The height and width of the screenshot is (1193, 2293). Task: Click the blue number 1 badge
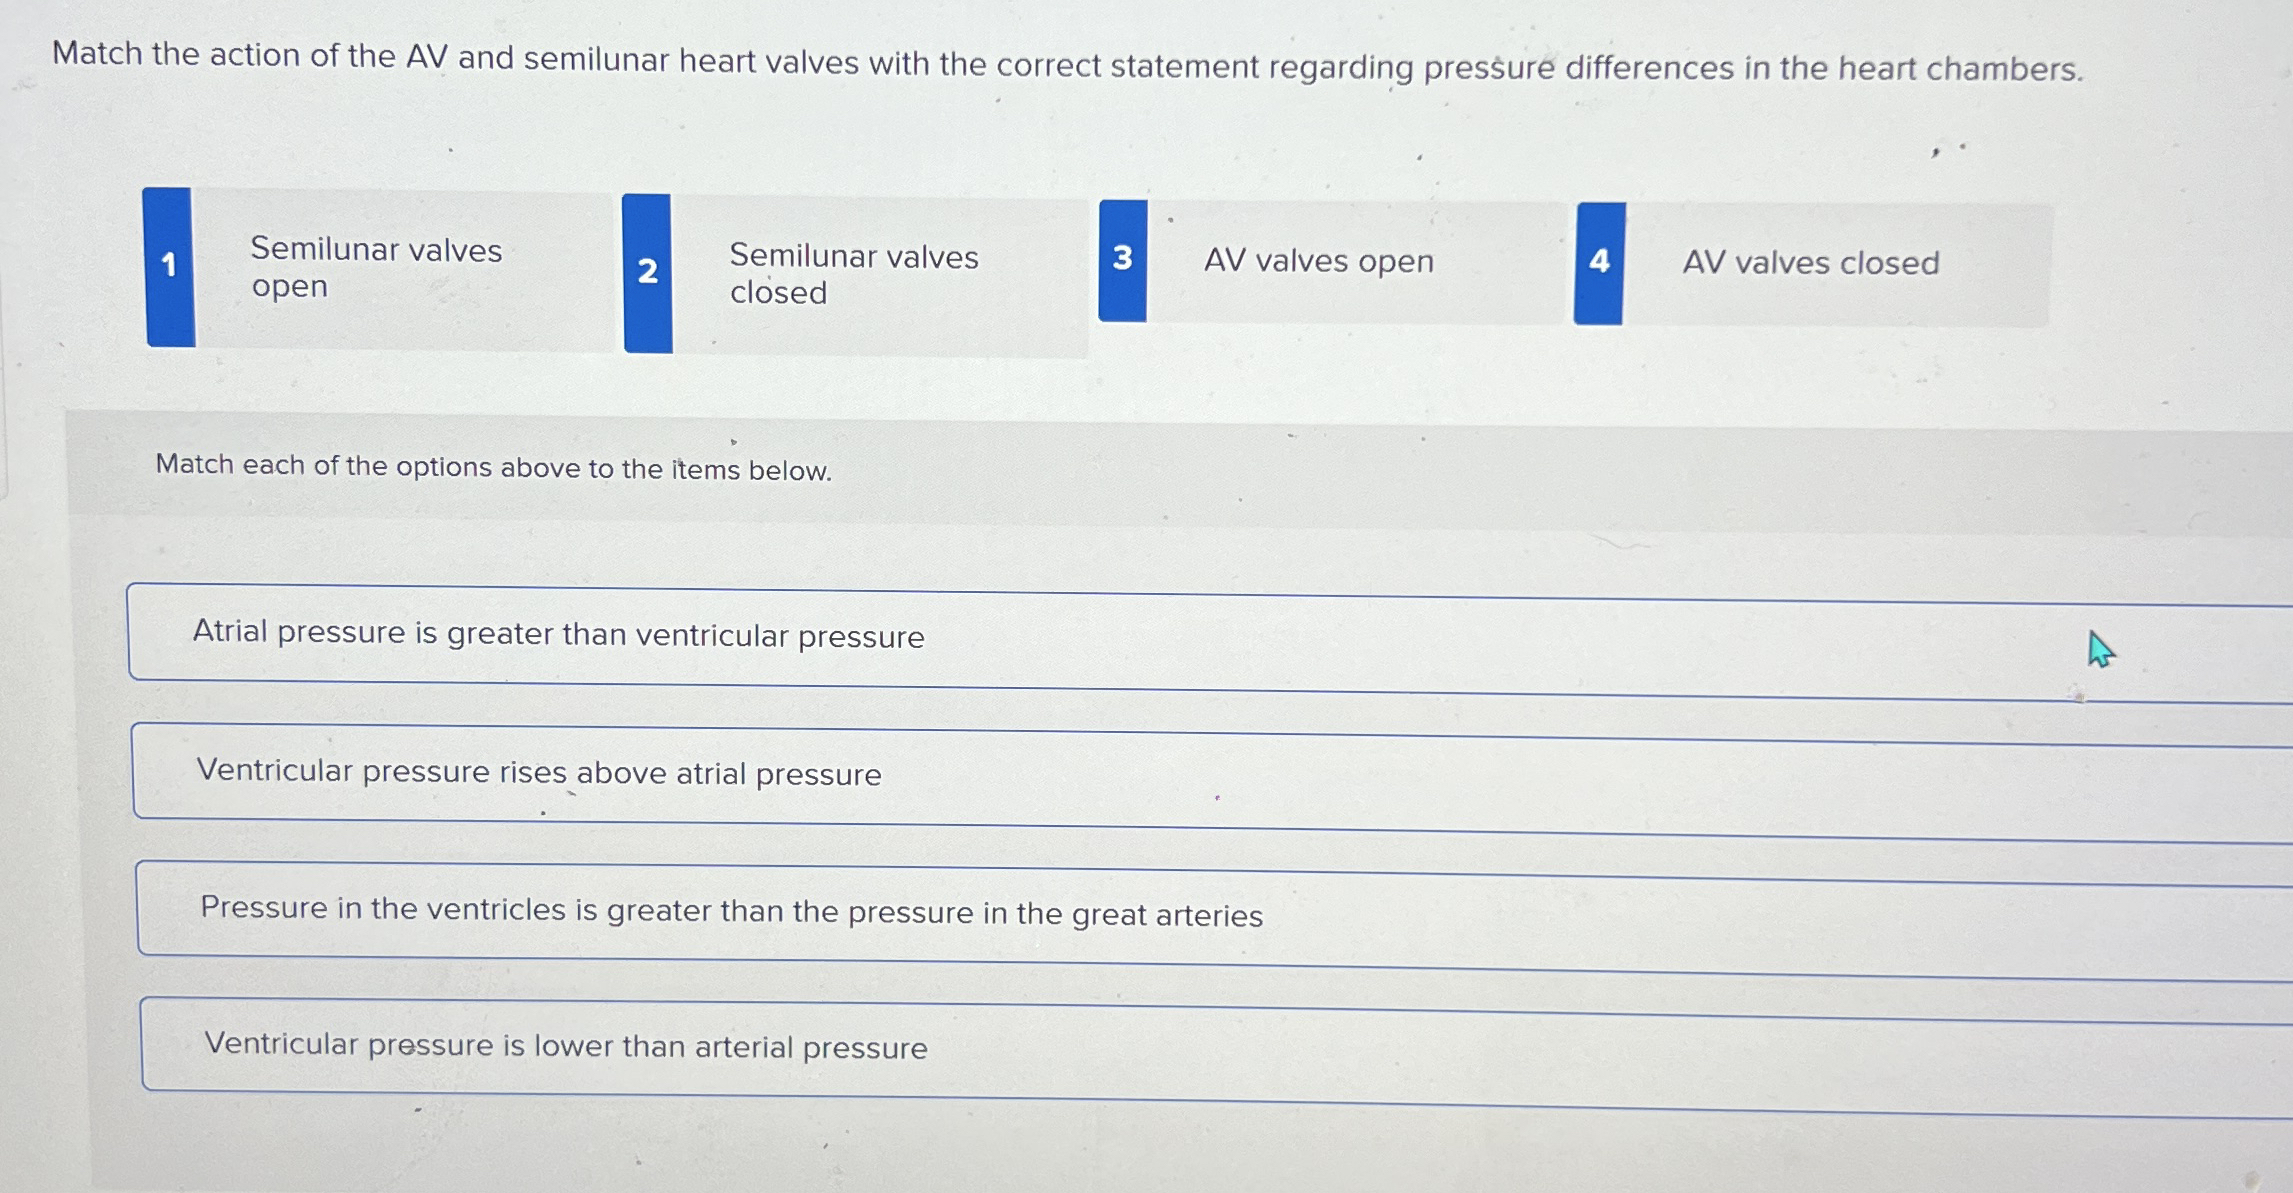[x=169, y=266]
